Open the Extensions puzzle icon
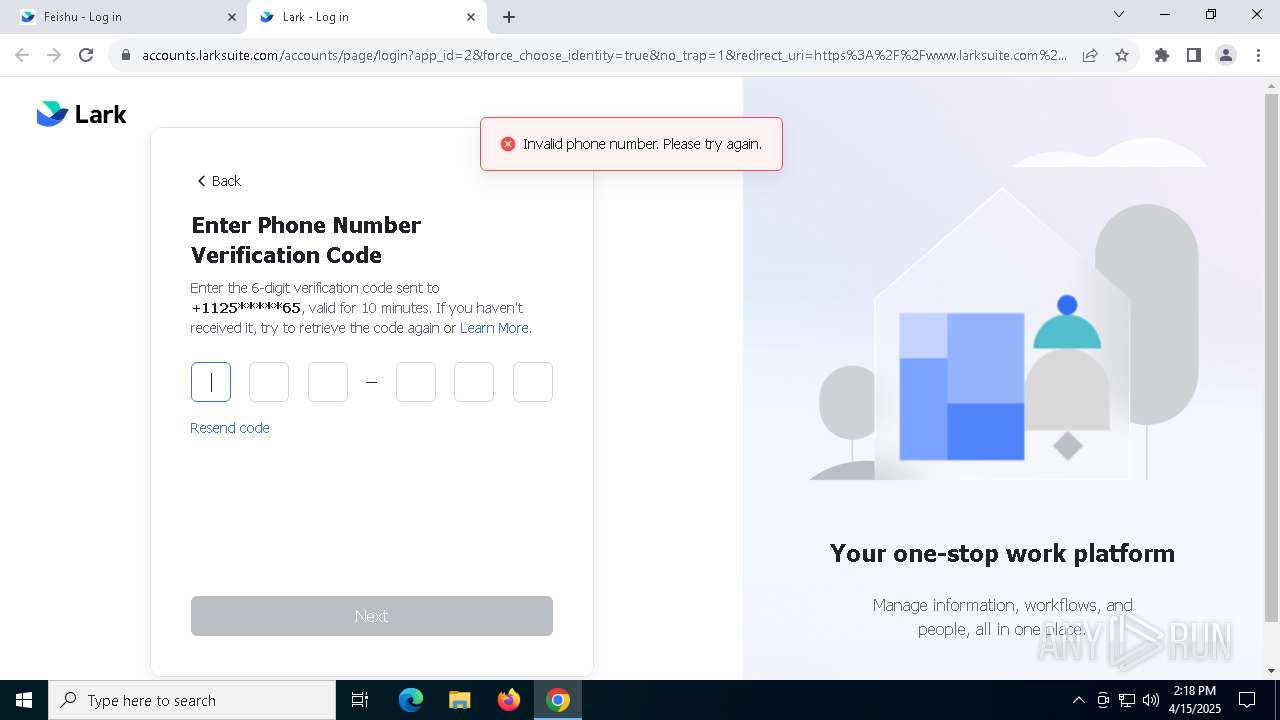Viewport: 1280px width, 720px height. (1162, 55)
